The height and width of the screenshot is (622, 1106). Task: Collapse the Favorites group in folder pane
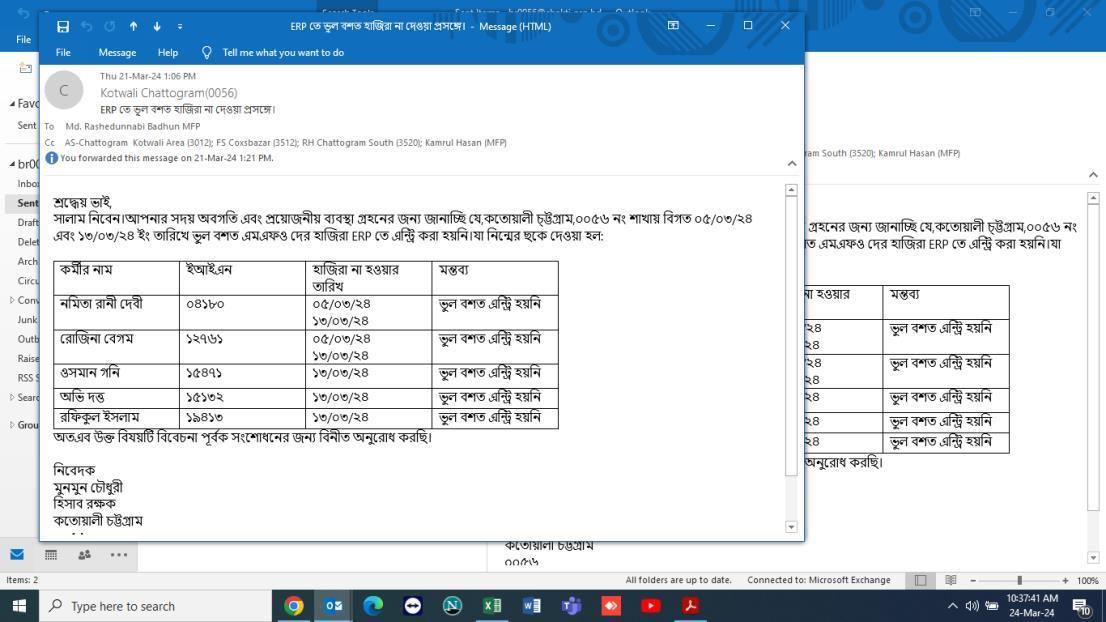(12, 104)
